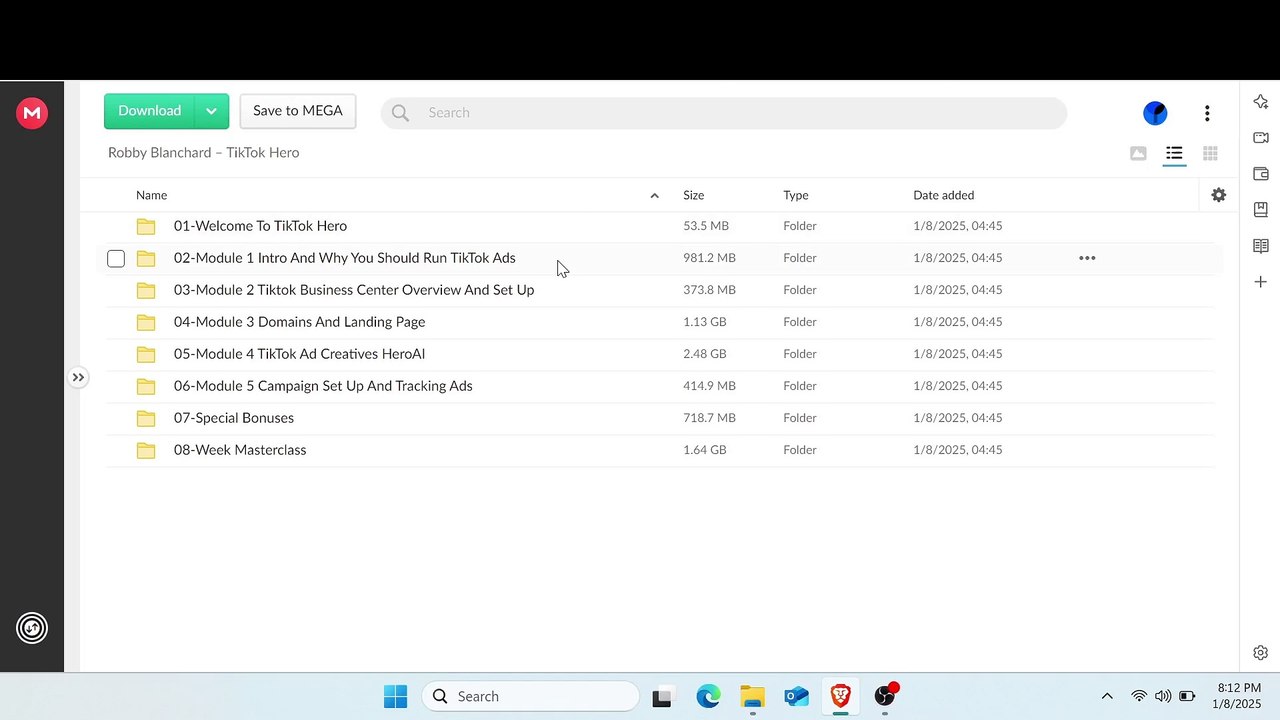The width and height of the screenshot is (1280, 720).
Task: Open folder 02-Module 1 Intro And Why
Action: pos(345,258)
